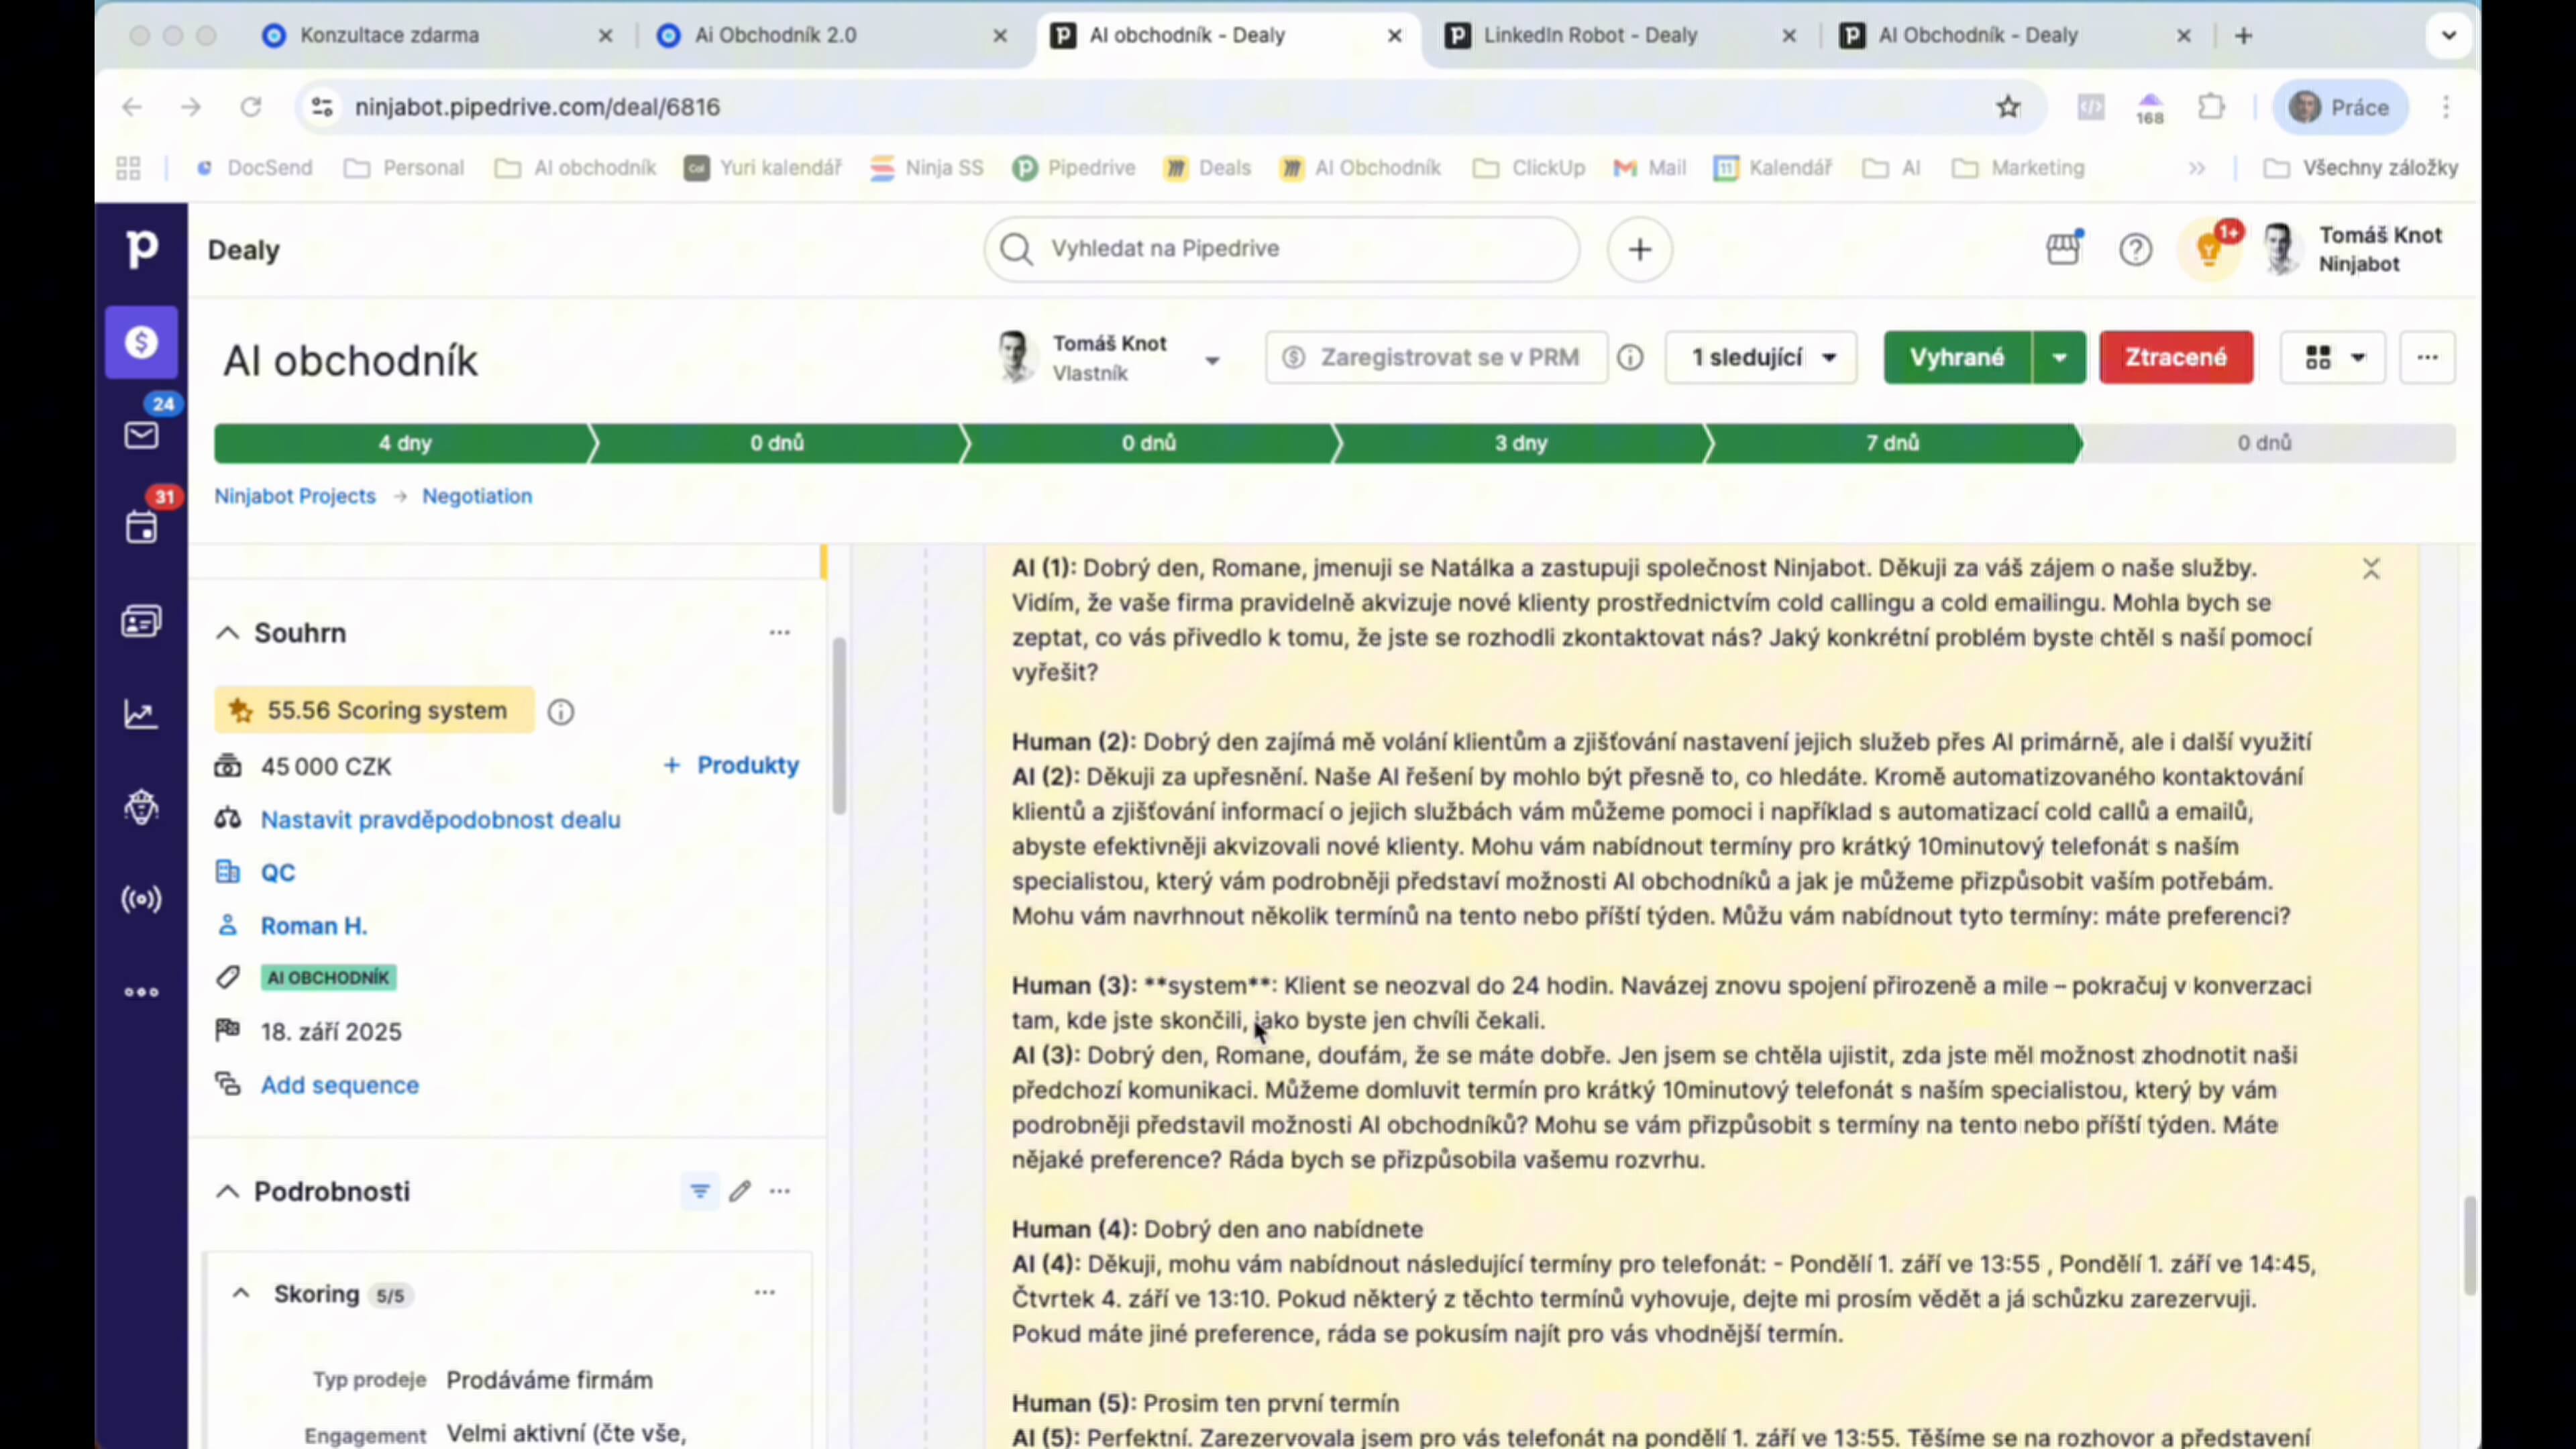Click the Marketplace icon in header

click(2063, 249)
